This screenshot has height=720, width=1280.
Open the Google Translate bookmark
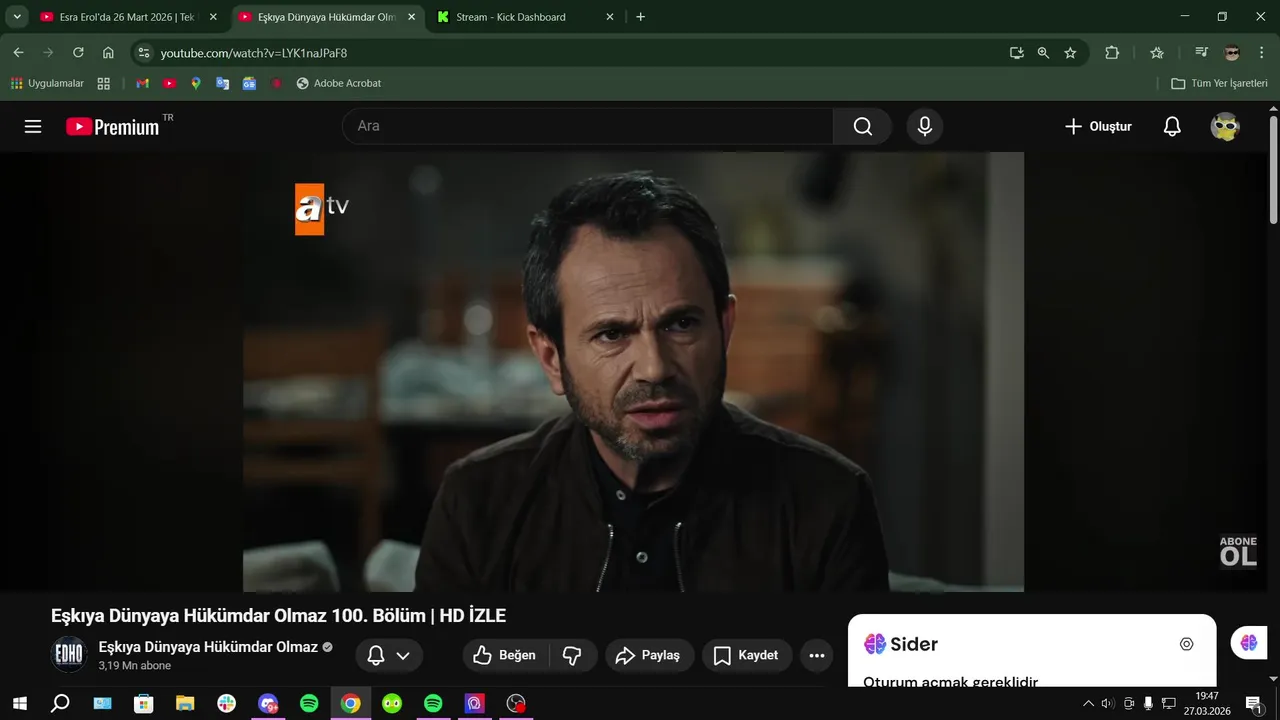coord(223,84)
